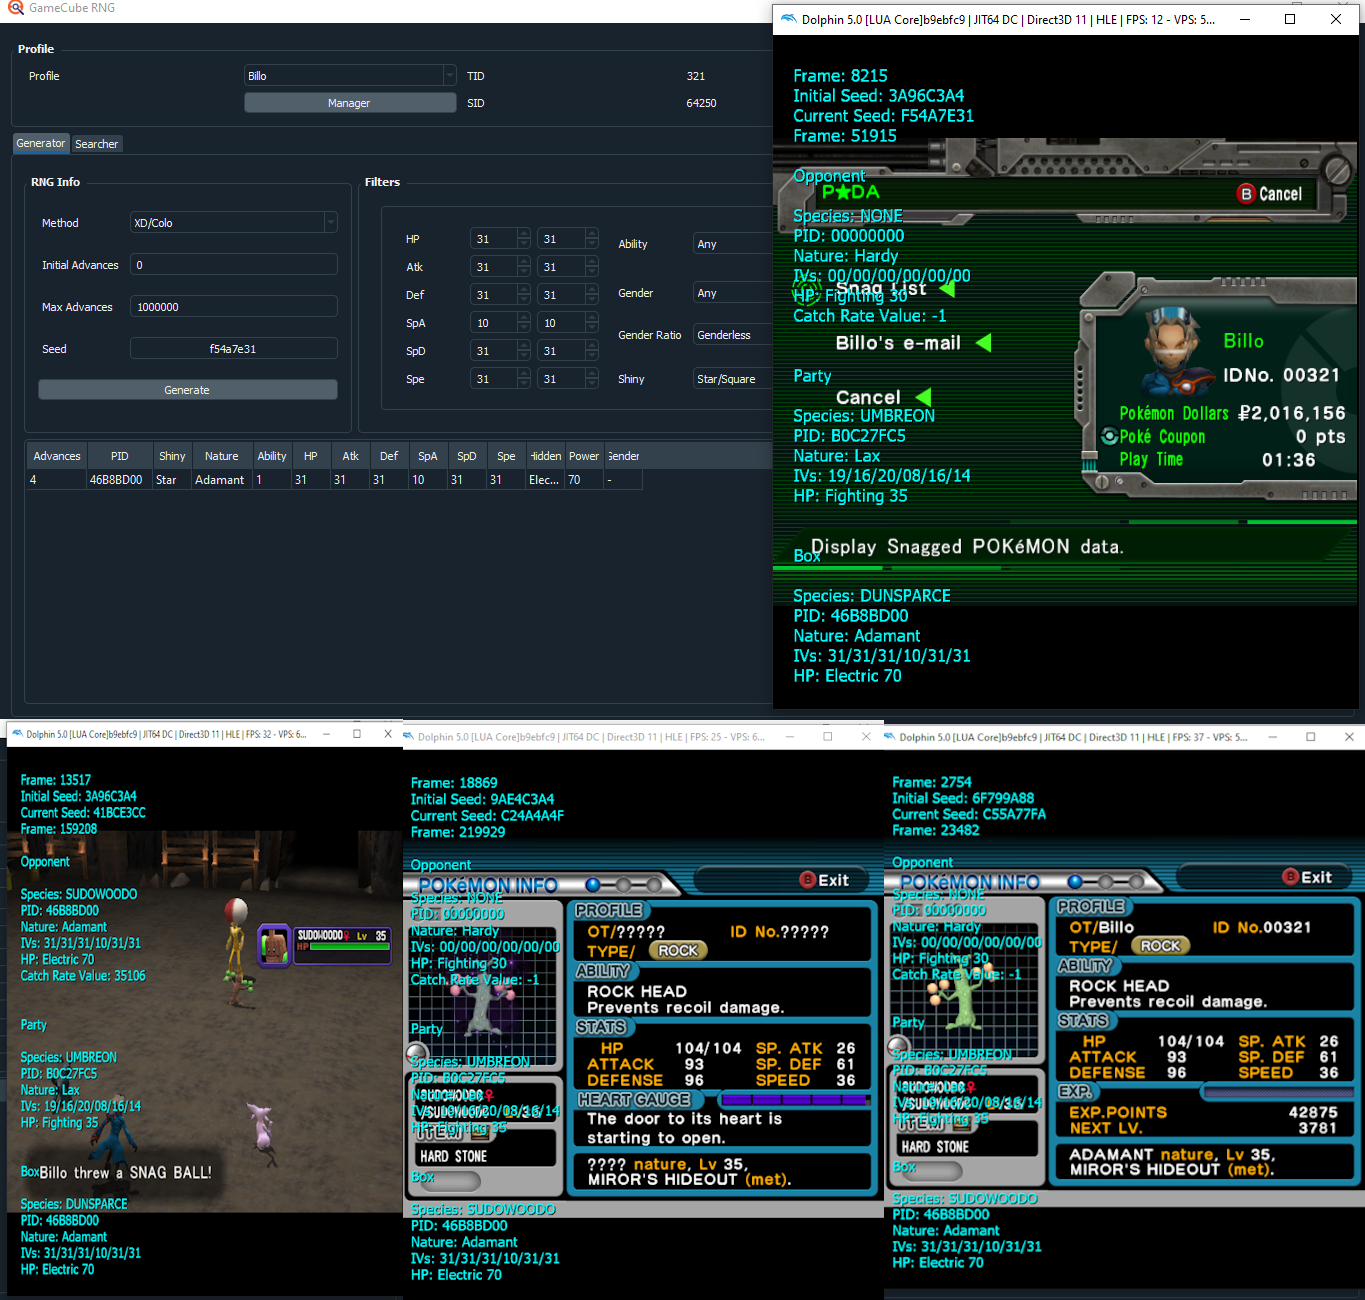1365x1300 pixels.
Task: Click Sudowoodo icon in battle HP bar
Action: click(x=274, y=945)
